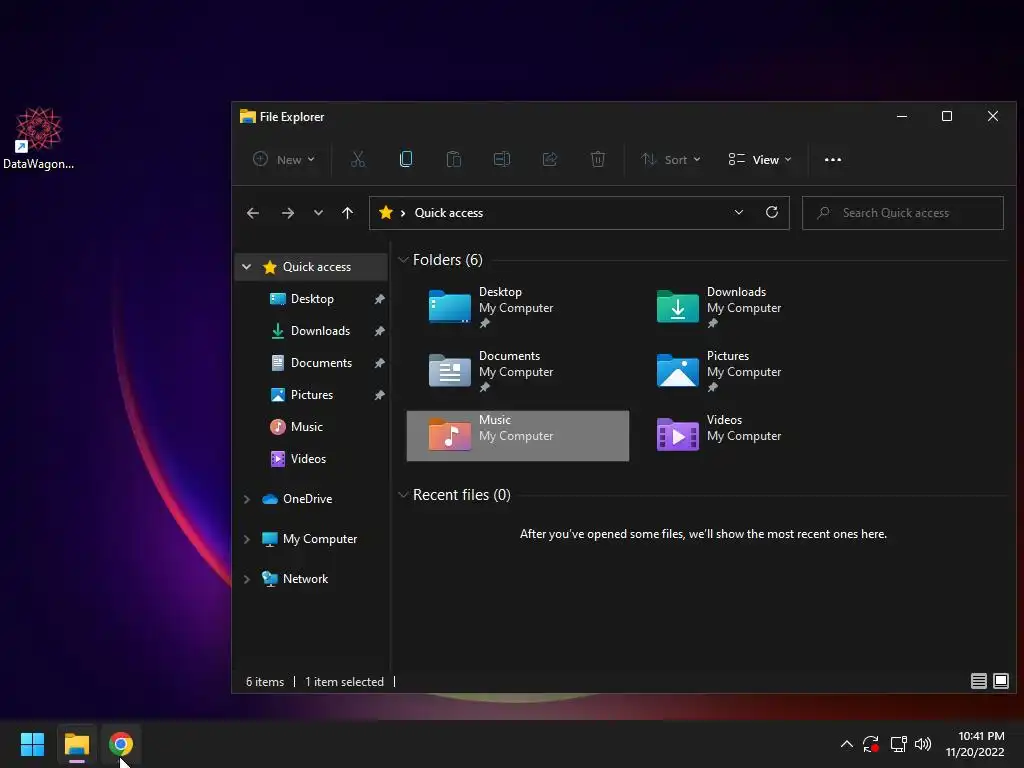Click the Copy icon in toolbar
Image resolution: width=1024 pixels, height=768 pixels.
point(406,159)
